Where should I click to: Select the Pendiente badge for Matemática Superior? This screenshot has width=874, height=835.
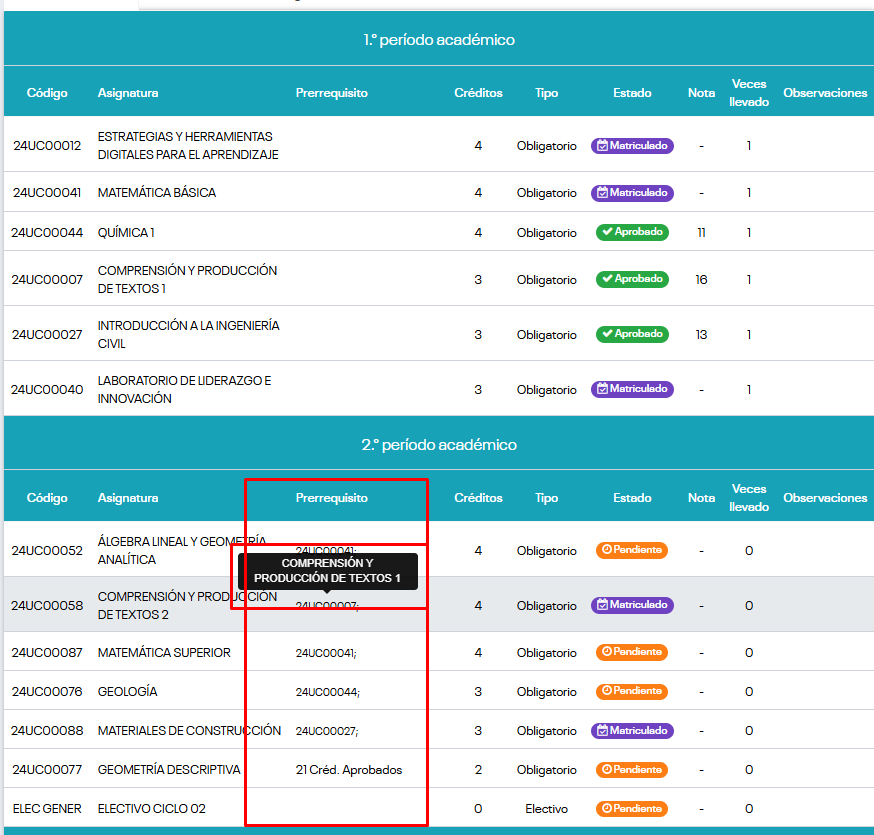632,652
